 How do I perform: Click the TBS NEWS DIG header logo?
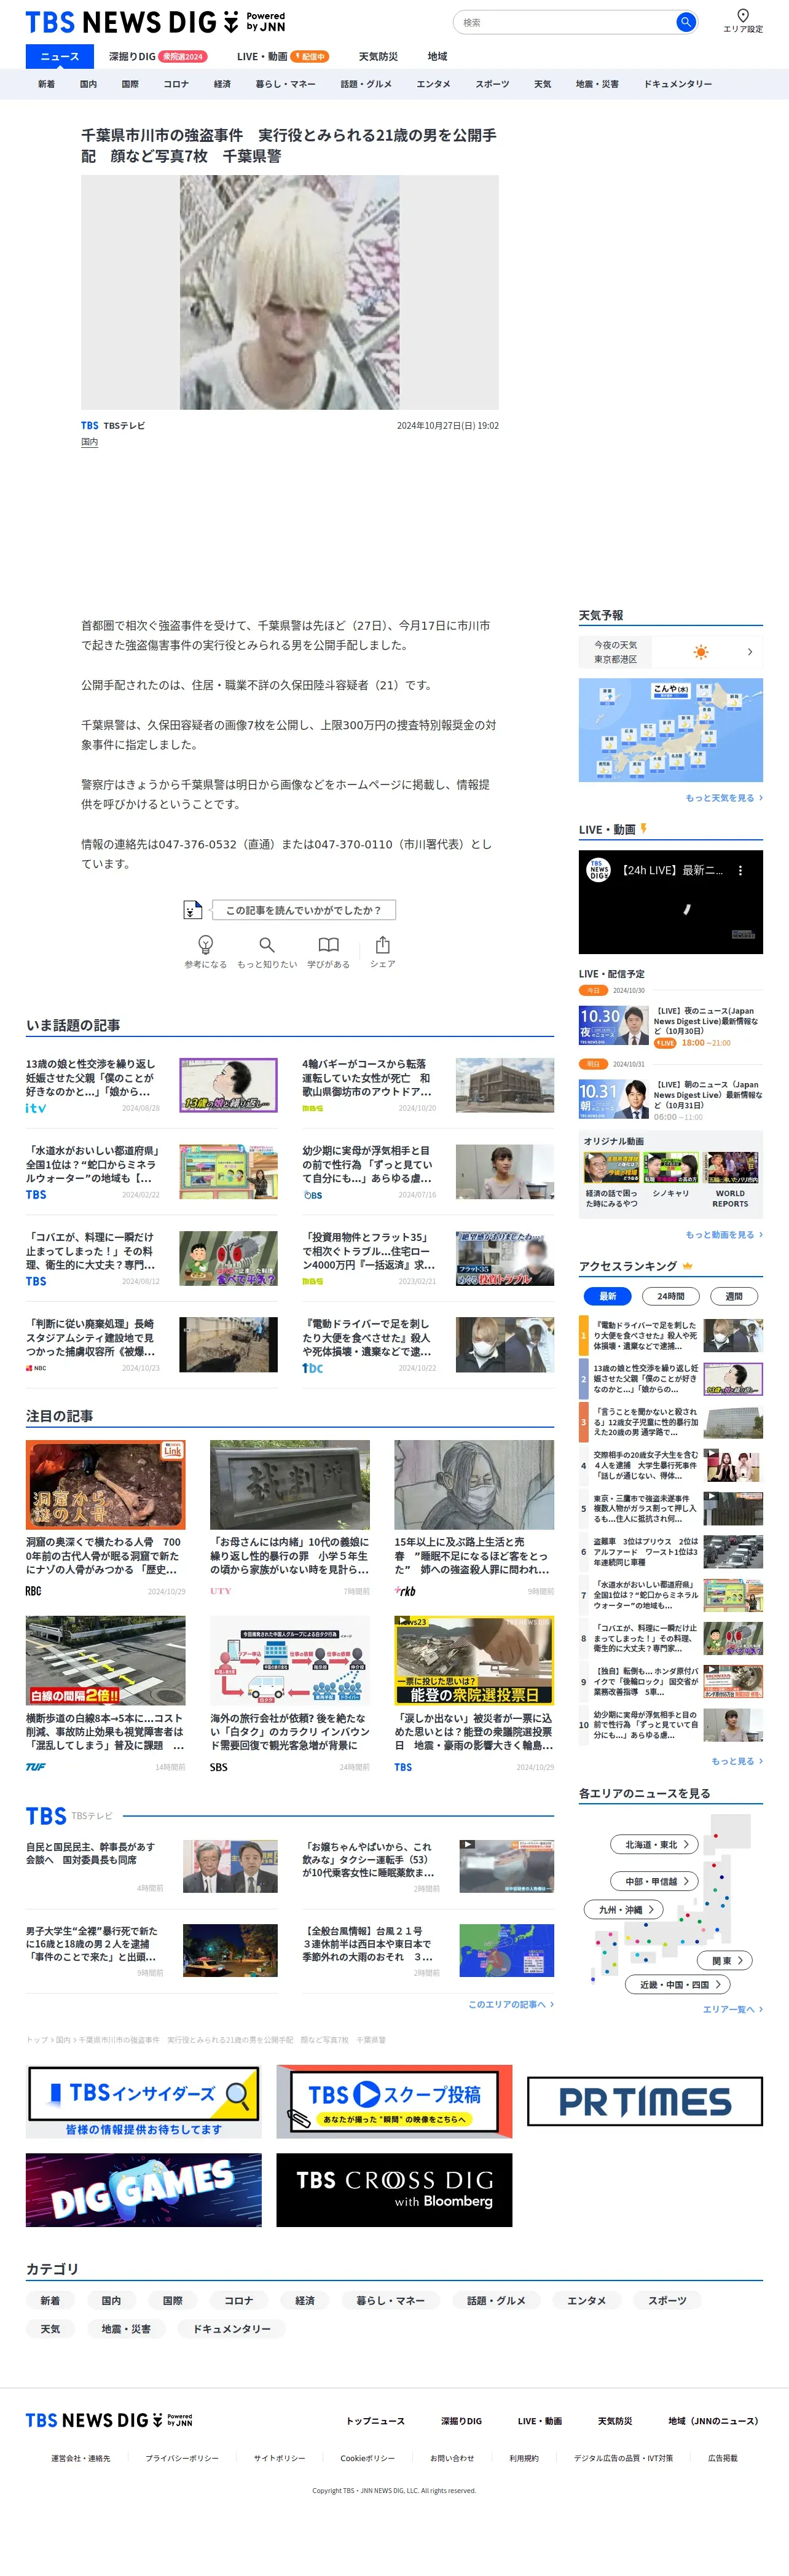click(155, 22)
